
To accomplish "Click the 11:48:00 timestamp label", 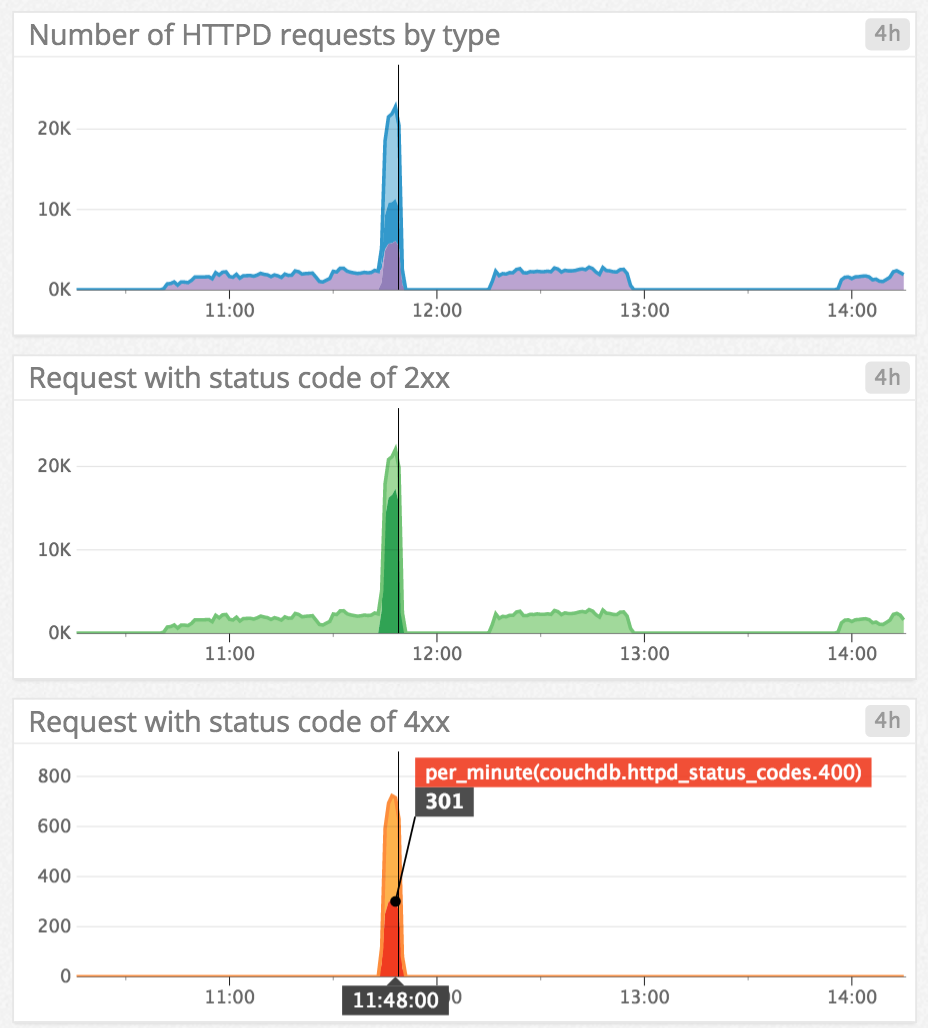I will [395, 999].
